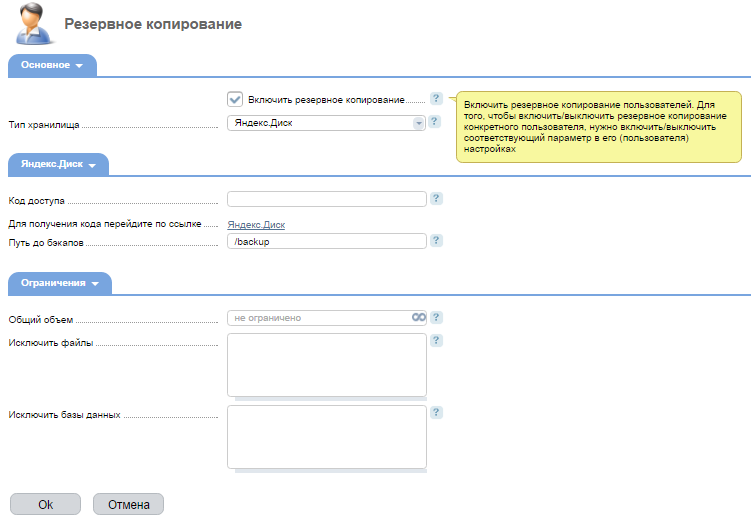Screen dimensions: 751x527
Task: Toggle Включить резервное копирование checkbox
Action: pos(235,99)
